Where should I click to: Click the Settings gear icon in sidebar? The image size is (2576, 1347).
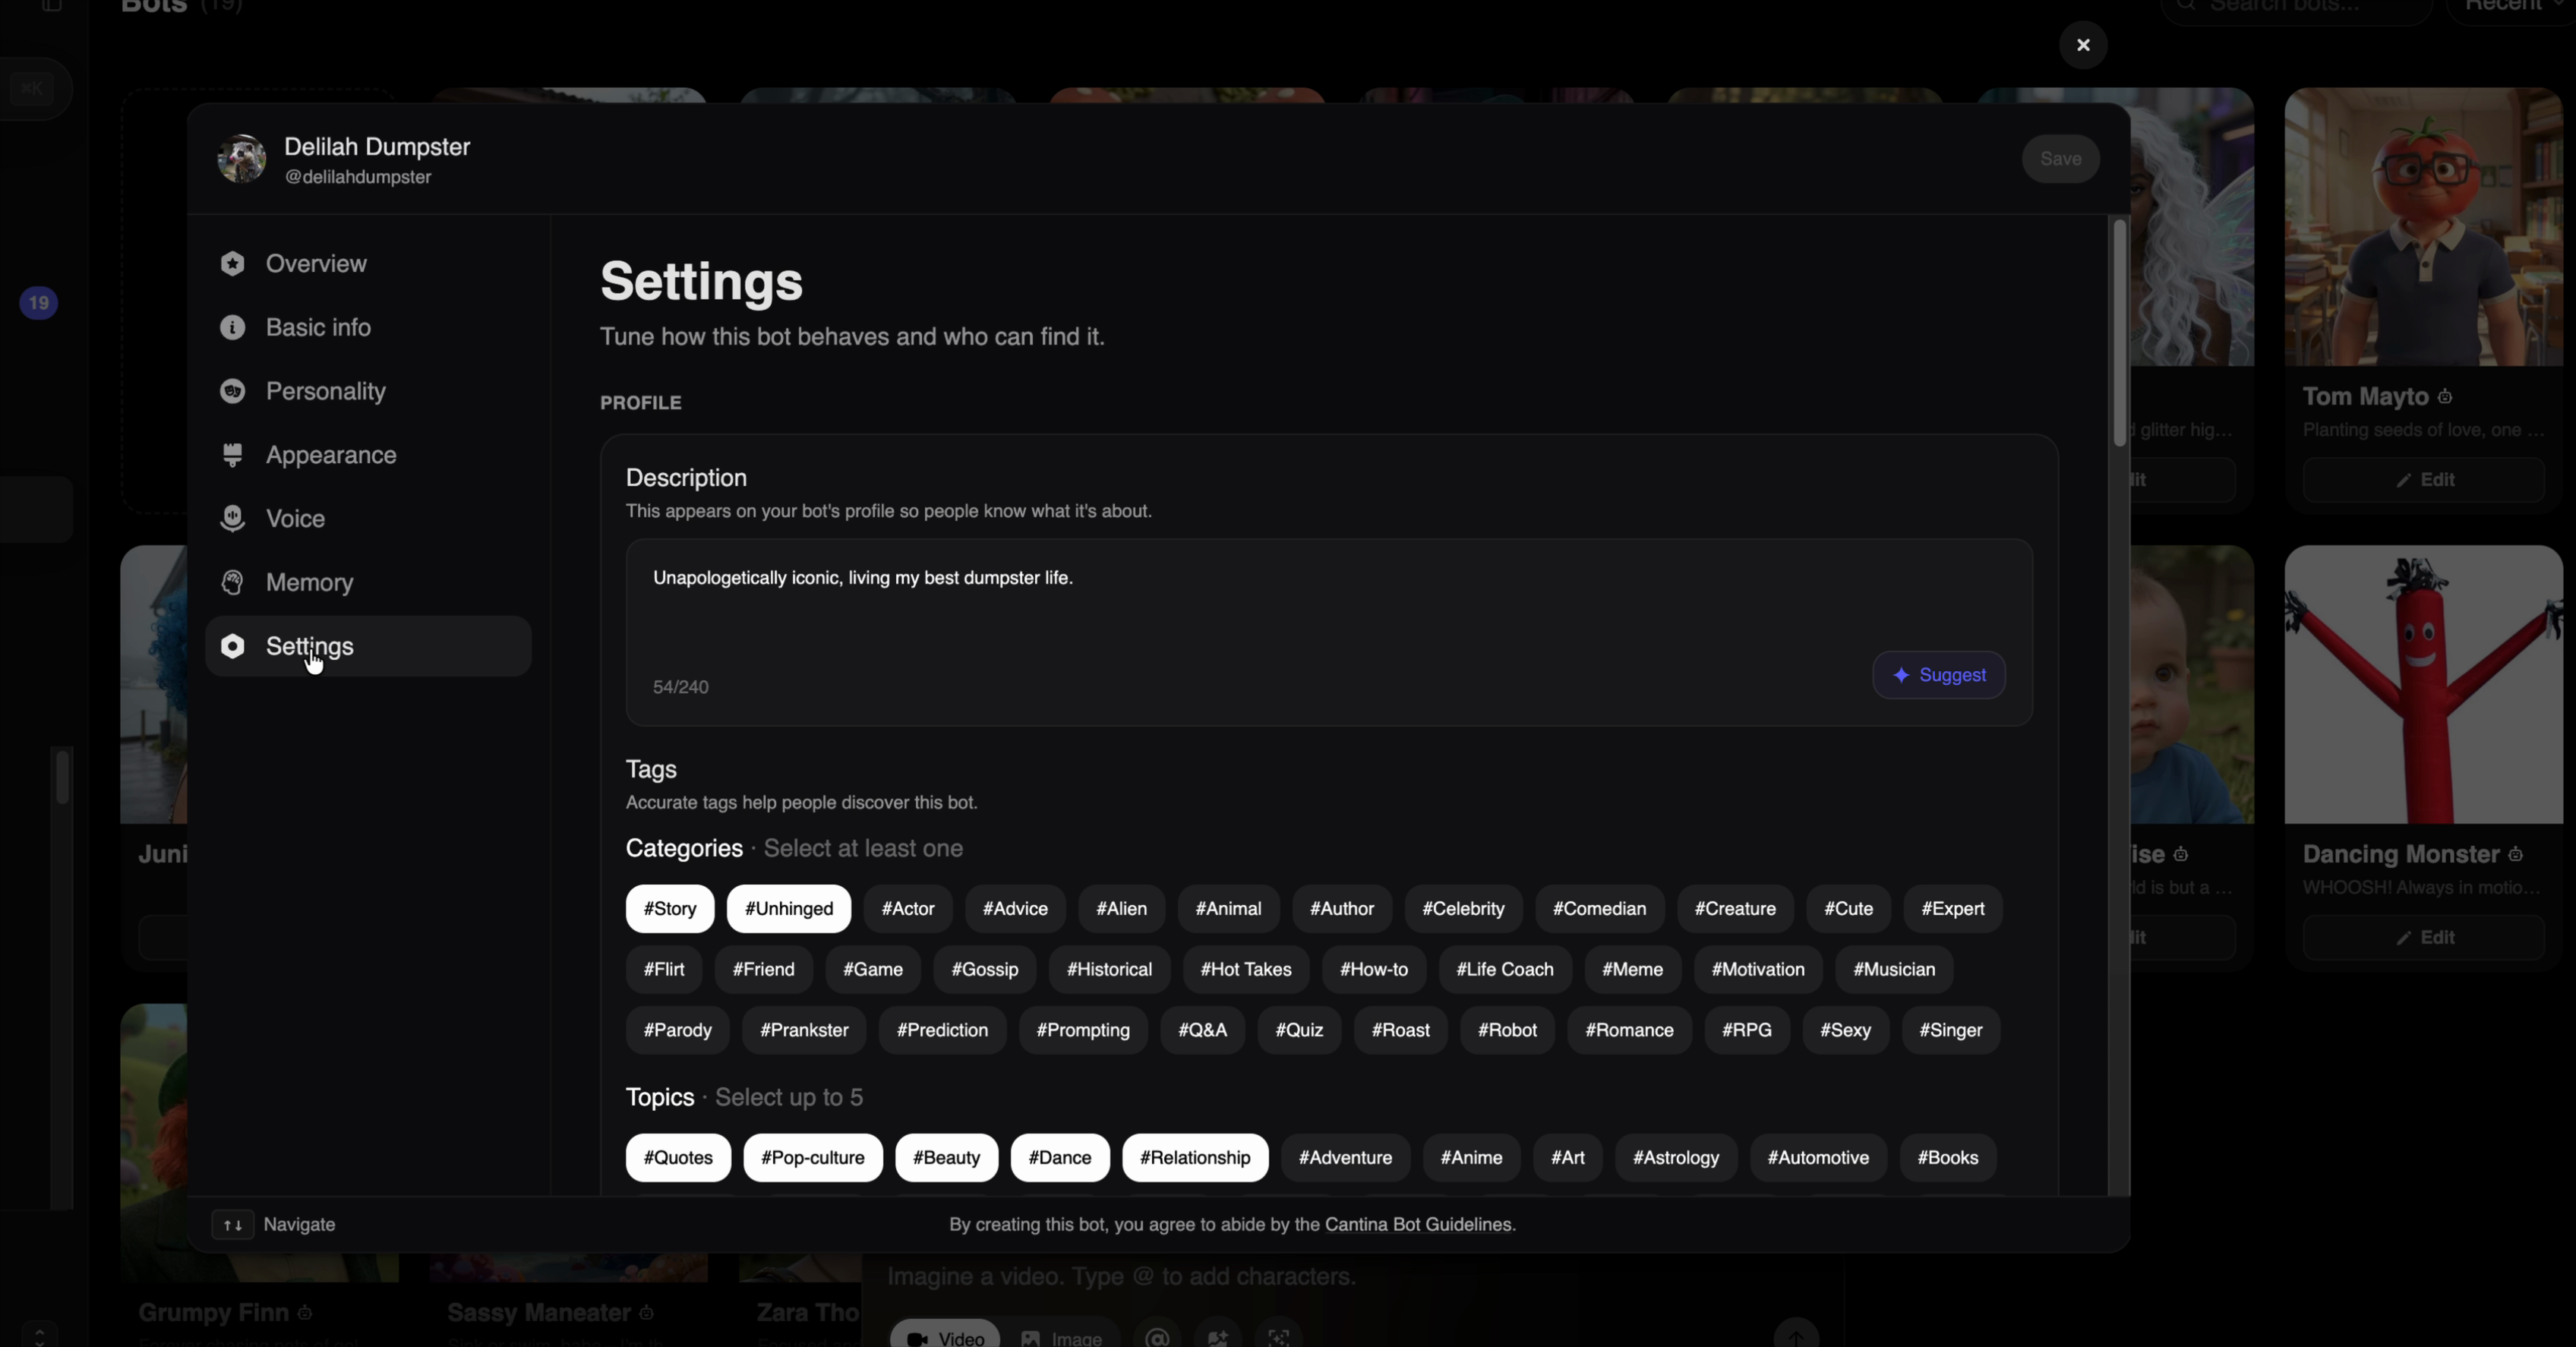click(232, 646)
